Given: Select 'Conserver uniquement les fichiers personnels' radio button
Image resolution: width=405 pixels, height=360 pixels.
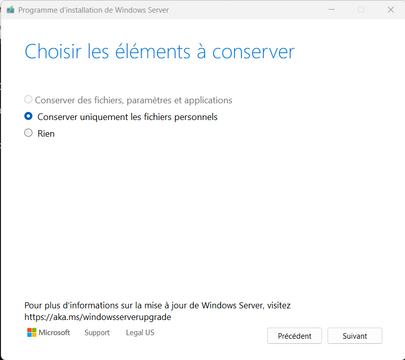Looking at the screenshot, I should (28, 116).
